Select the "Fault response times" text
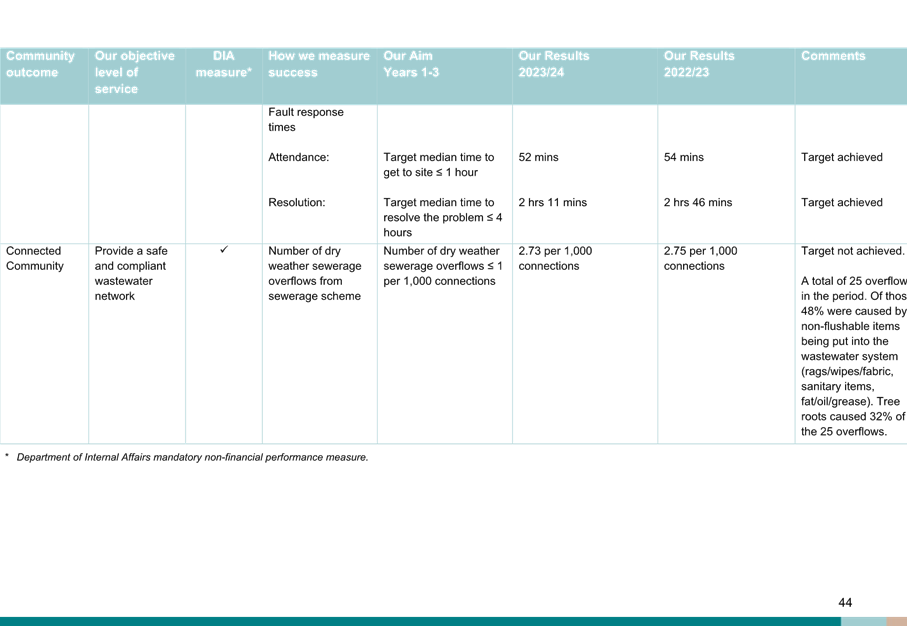Image resolution: width=907 pixels, height=626 pixels. [305, 120]
